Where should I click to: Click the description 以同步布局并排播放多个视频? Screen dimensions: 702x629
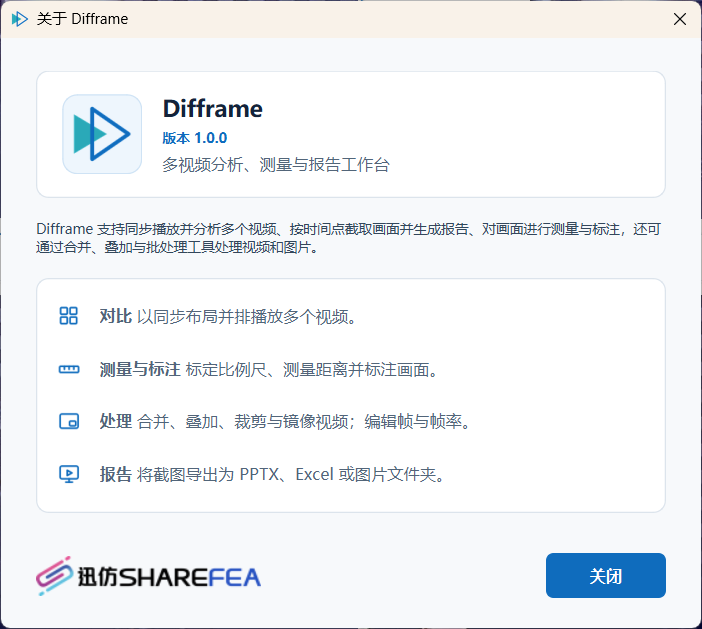247,317
